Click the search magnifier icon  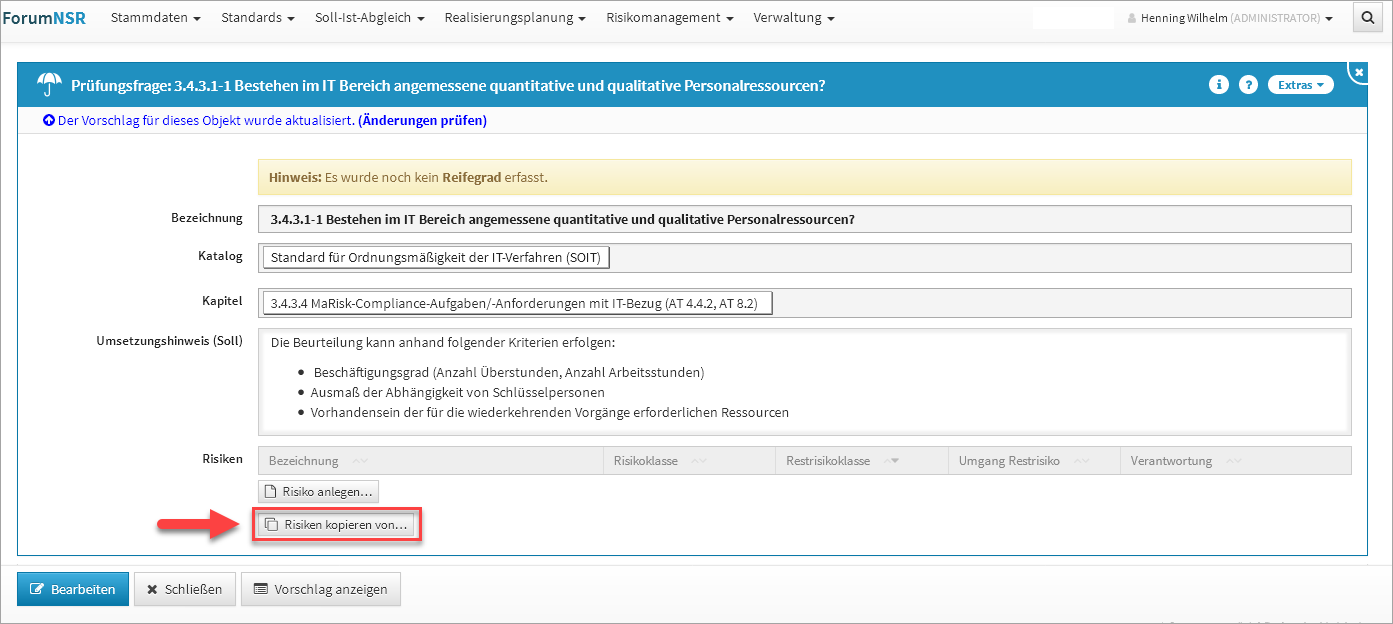tap(1367, 18)
